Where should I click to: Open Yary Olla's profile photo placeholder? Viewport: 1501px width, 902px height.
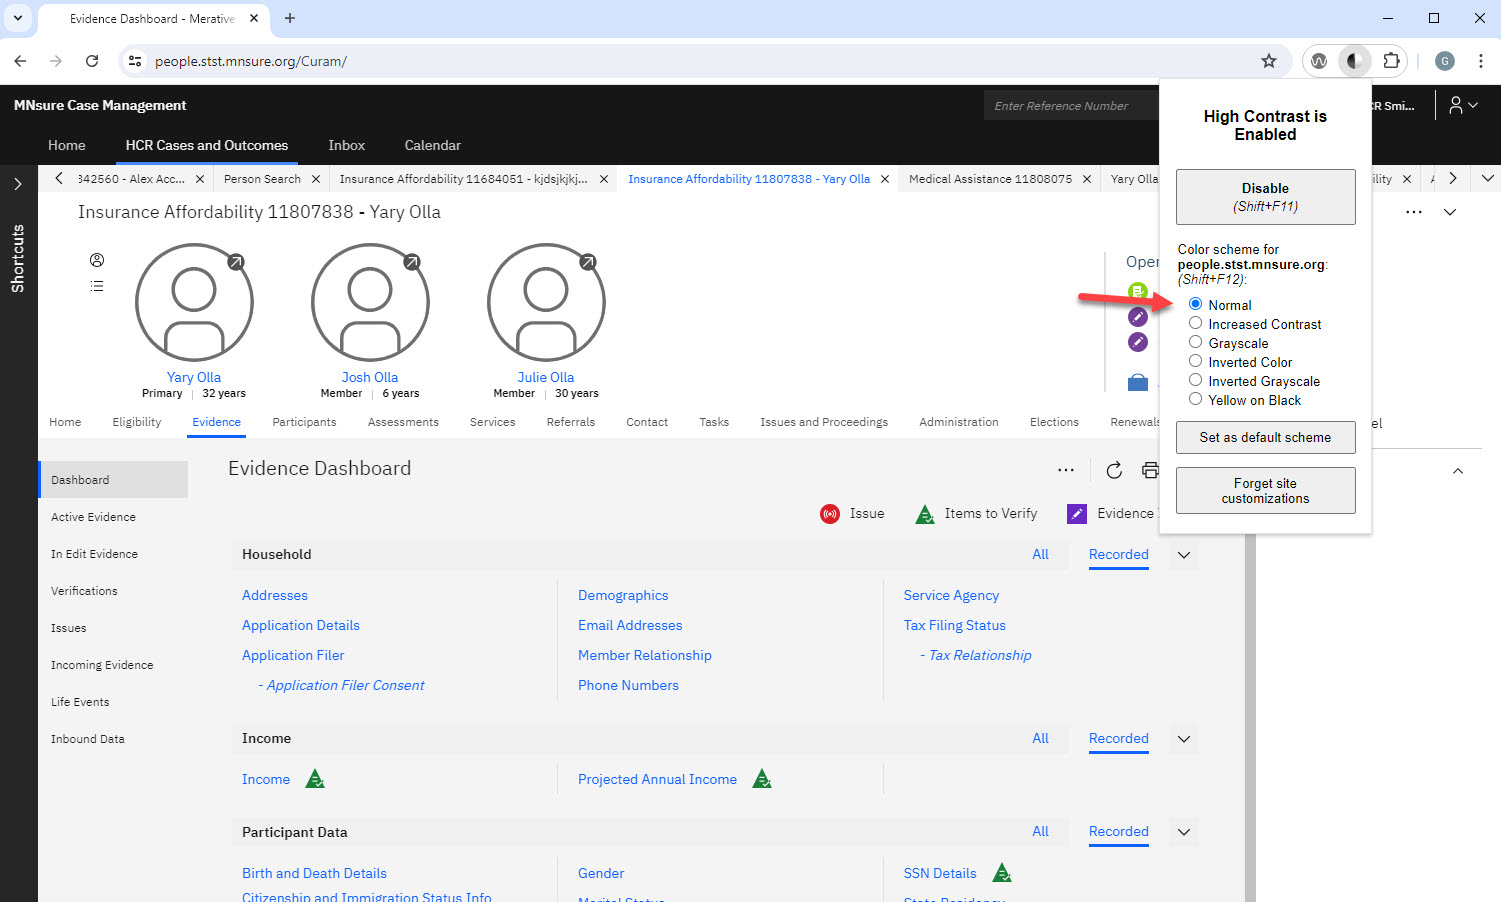click(194, 302)
